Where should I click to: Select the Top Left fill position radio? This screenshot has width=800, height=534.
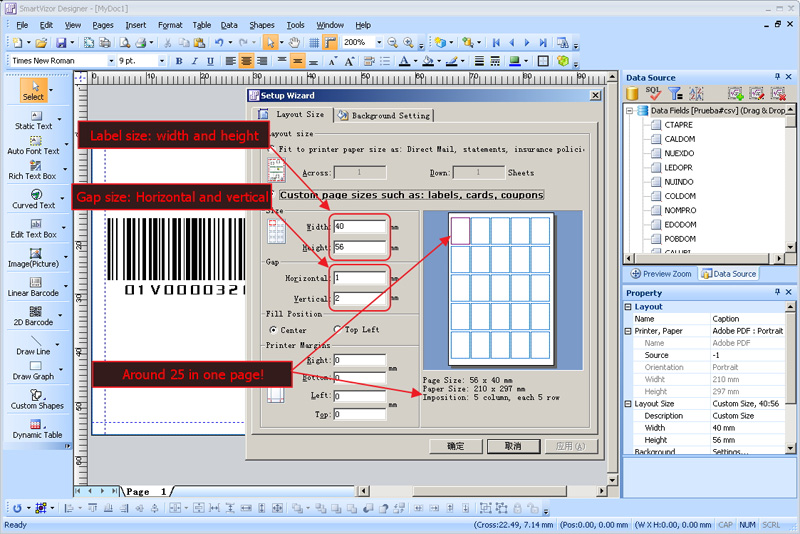337,329
